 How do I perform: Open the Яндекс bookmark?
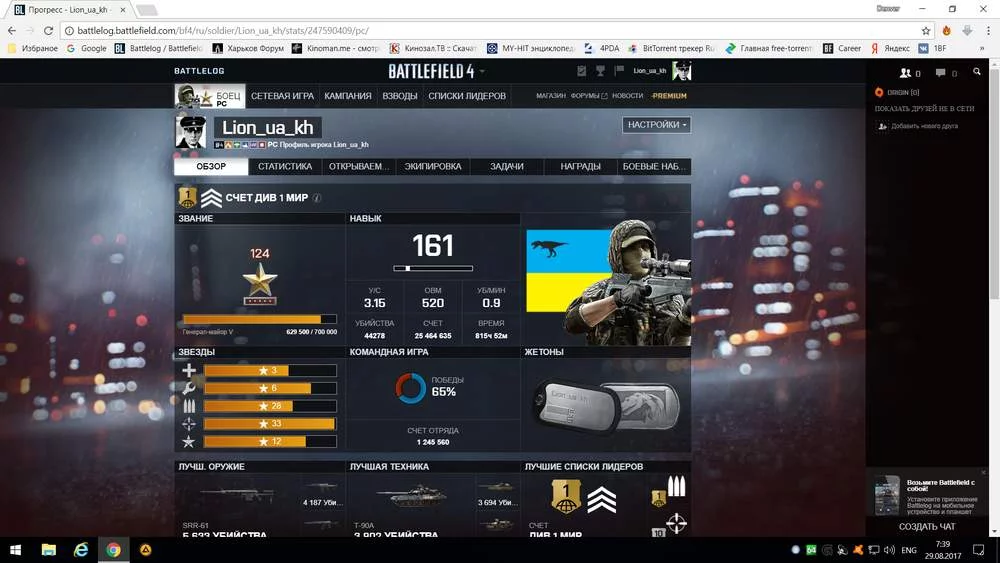click(890, 48)
